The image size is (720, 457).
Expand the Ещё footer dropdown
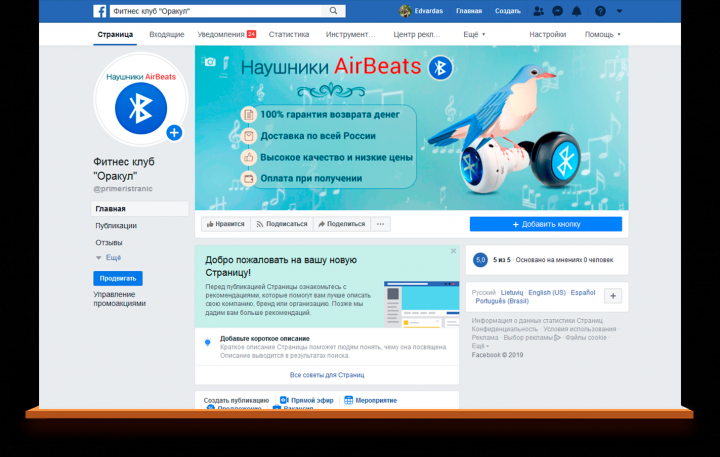(x=480, y=346)
